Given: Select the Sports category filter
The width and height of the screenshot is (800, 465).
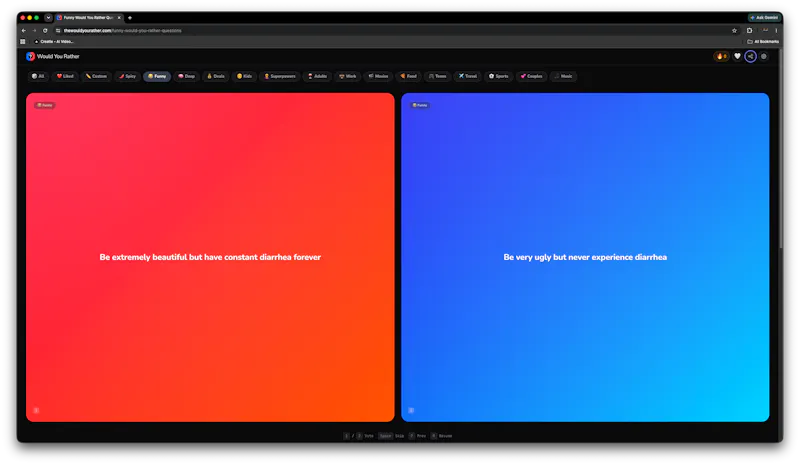Looking at the screenshot, I should tap(498, 76).
